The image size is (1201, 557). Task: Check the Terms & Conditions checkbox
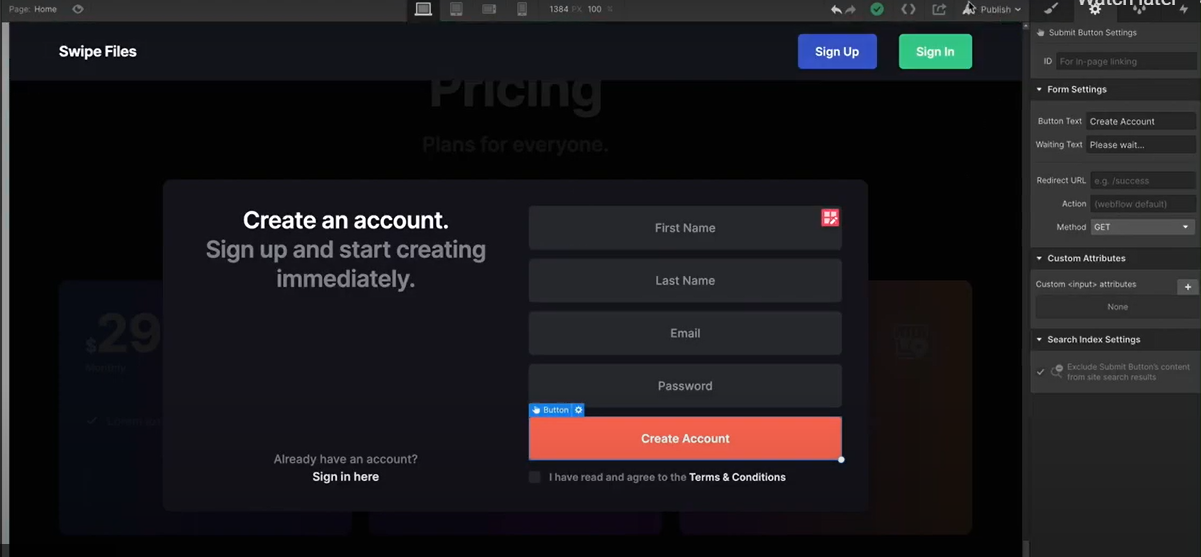pos(535,477)
